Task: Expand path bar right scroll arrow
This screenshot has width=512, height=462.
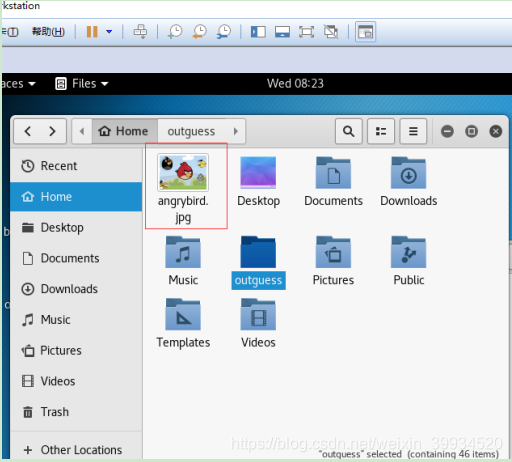Action: tap(236, 131)
